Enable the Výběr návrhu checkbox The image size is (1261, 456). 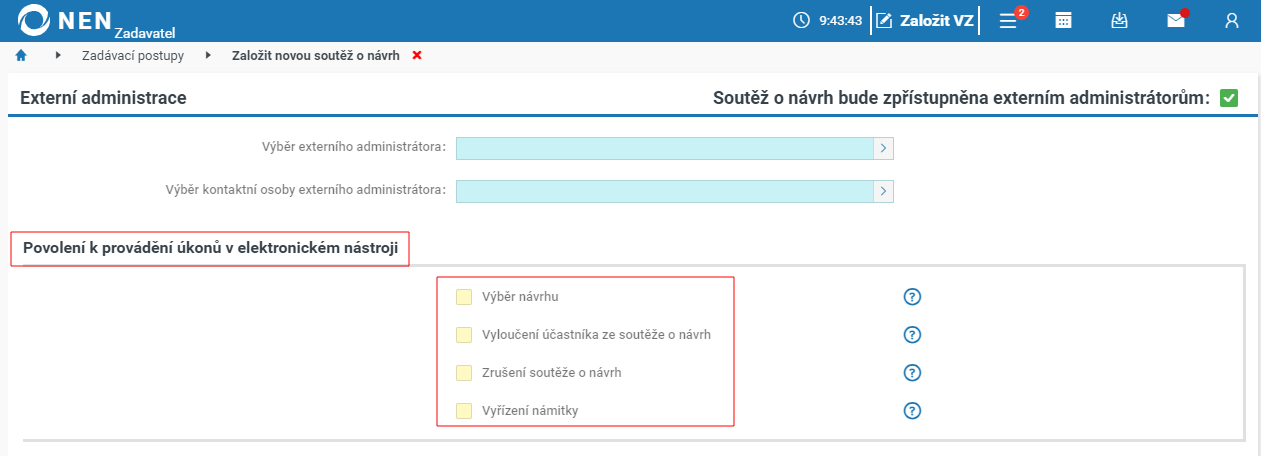464,297
